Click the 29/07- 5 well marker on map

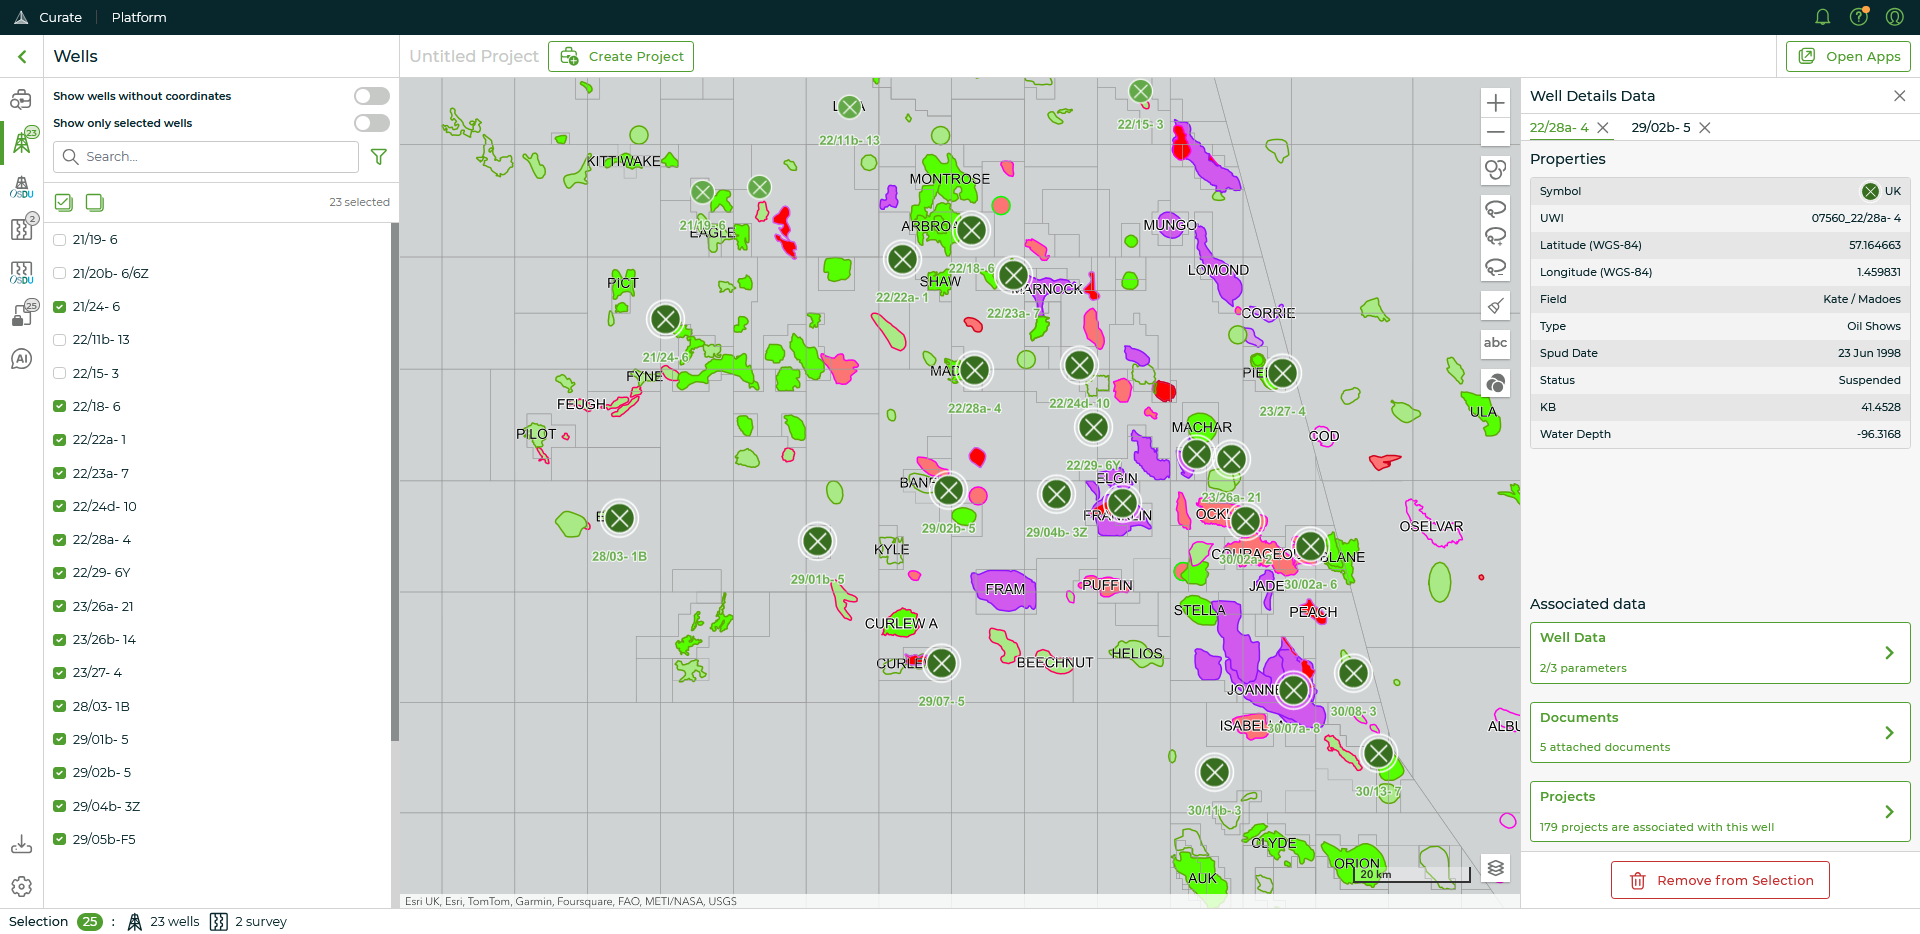tap(941, 662)
